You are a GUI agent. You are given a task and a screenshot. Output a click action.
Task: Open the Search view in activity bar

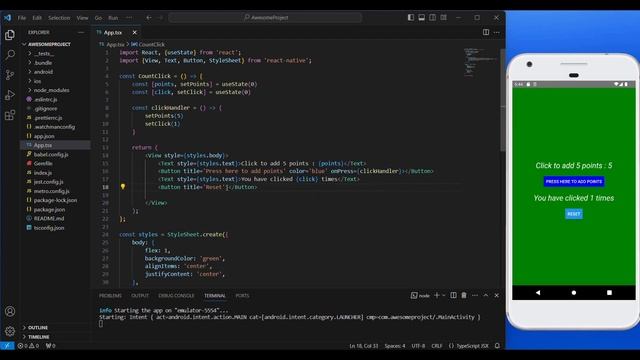click(10, 55)
